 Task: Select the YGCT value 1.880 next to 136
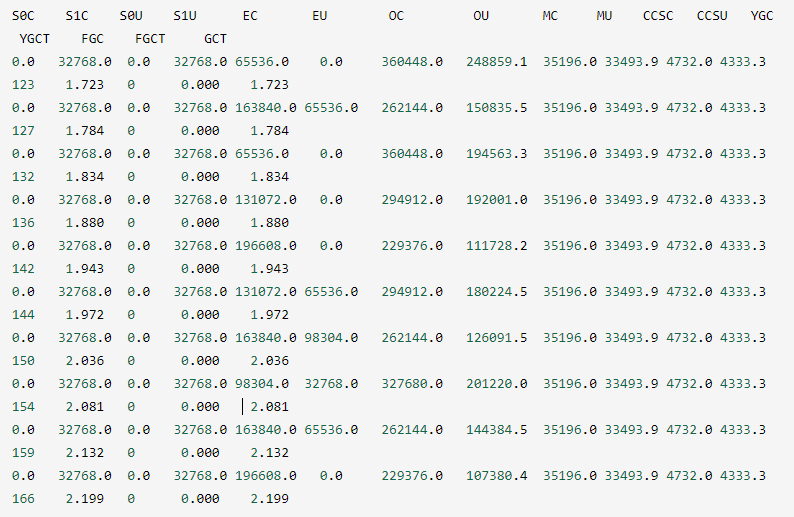click(x=85, y=223)
